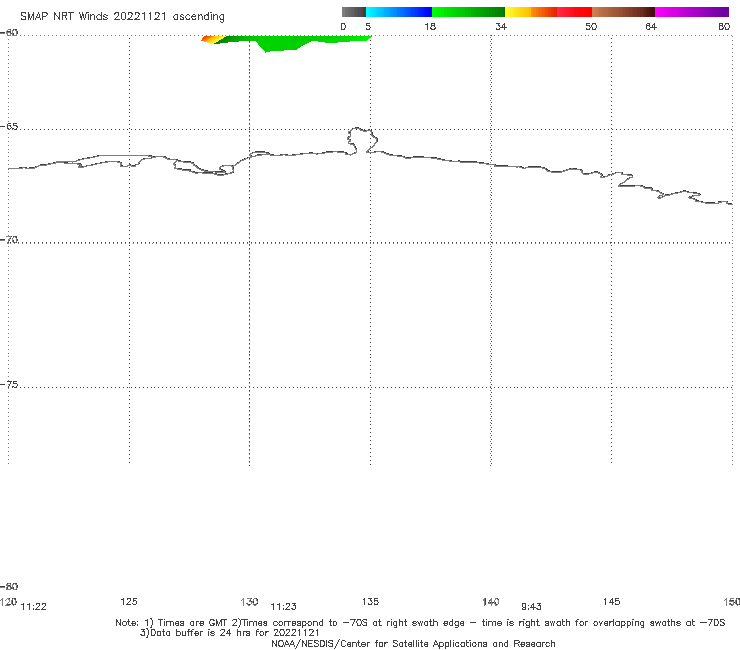The image size is (740, 650).
Task: Click the NOAA/NESDIS credit line
Action: [x=413, y=643]
